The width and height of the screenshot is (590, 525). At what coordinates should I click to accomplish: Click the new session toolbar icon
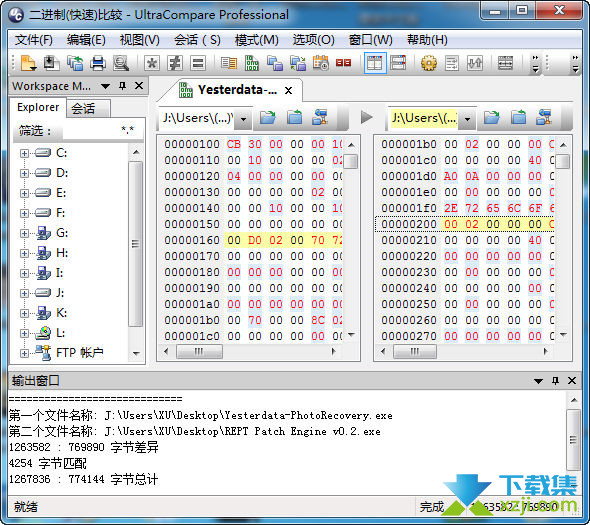29,63
